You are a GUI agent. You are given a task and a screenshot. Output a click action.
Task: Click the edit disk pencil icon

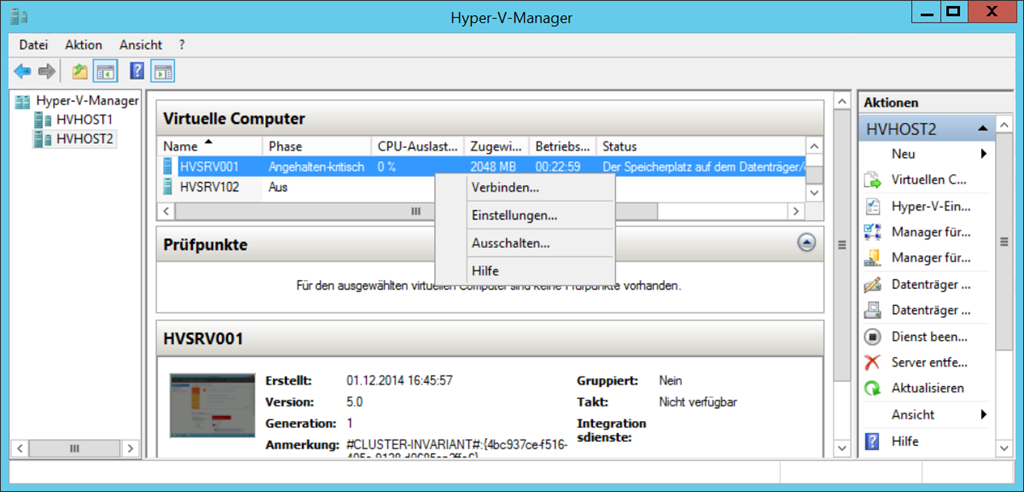pyautogui.click(x=872, y=284)
